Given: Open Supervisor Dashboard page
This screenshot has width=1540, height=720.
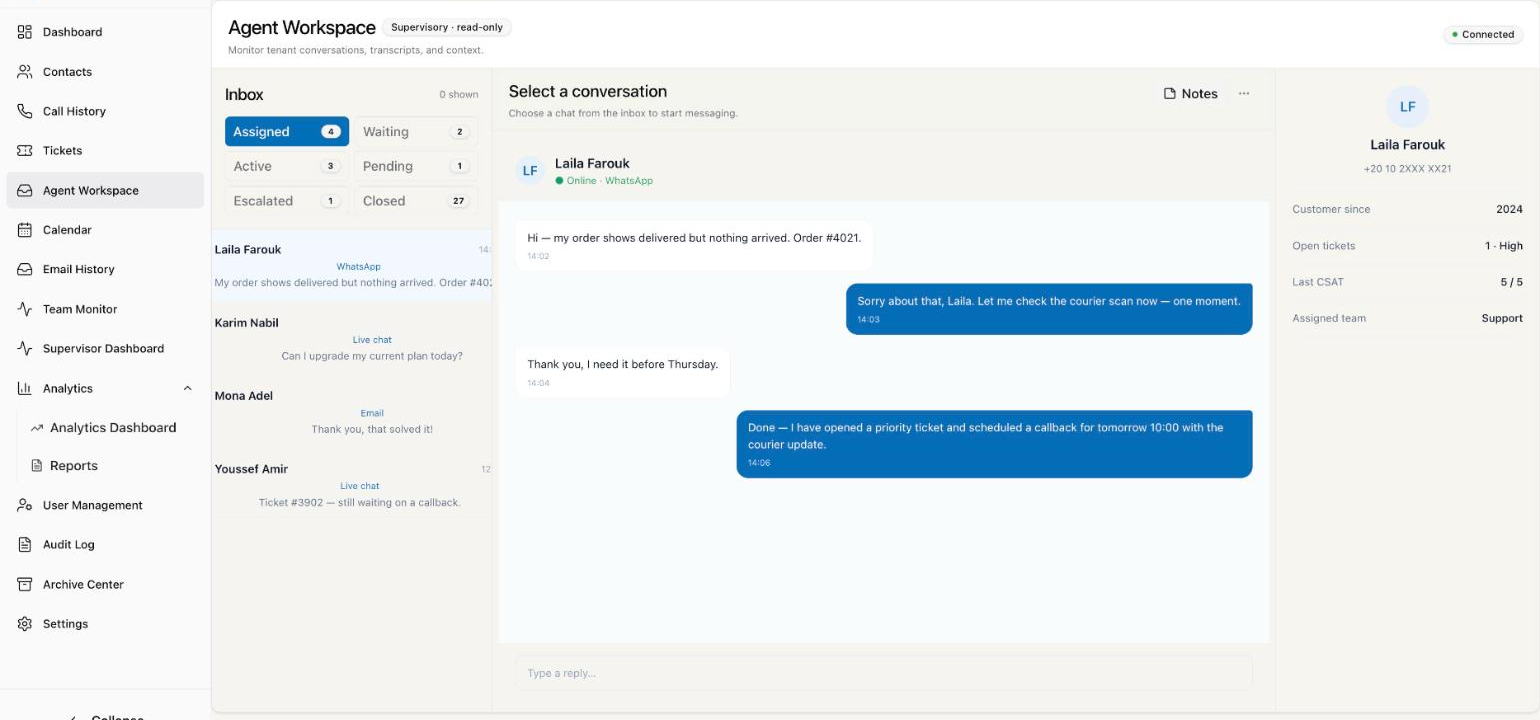Looking at the screenshot, I should [105, 348].
